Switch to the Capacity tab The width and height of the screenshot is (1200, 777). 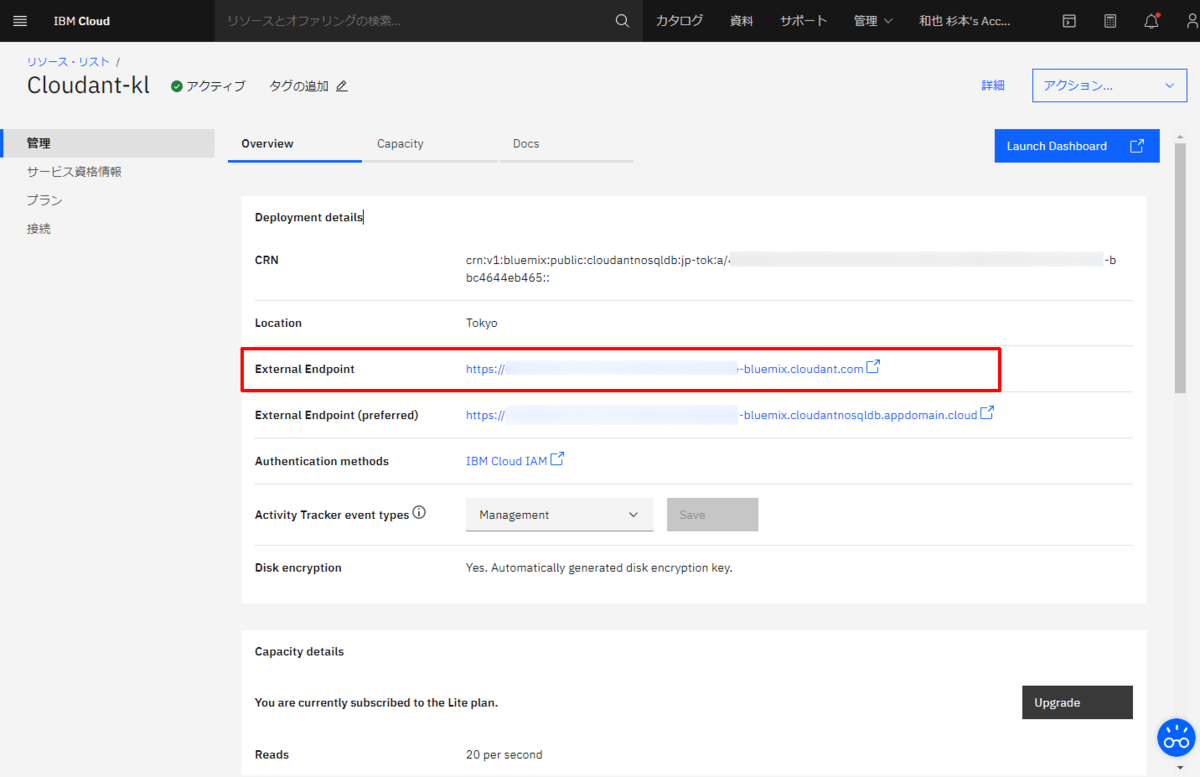400,143
